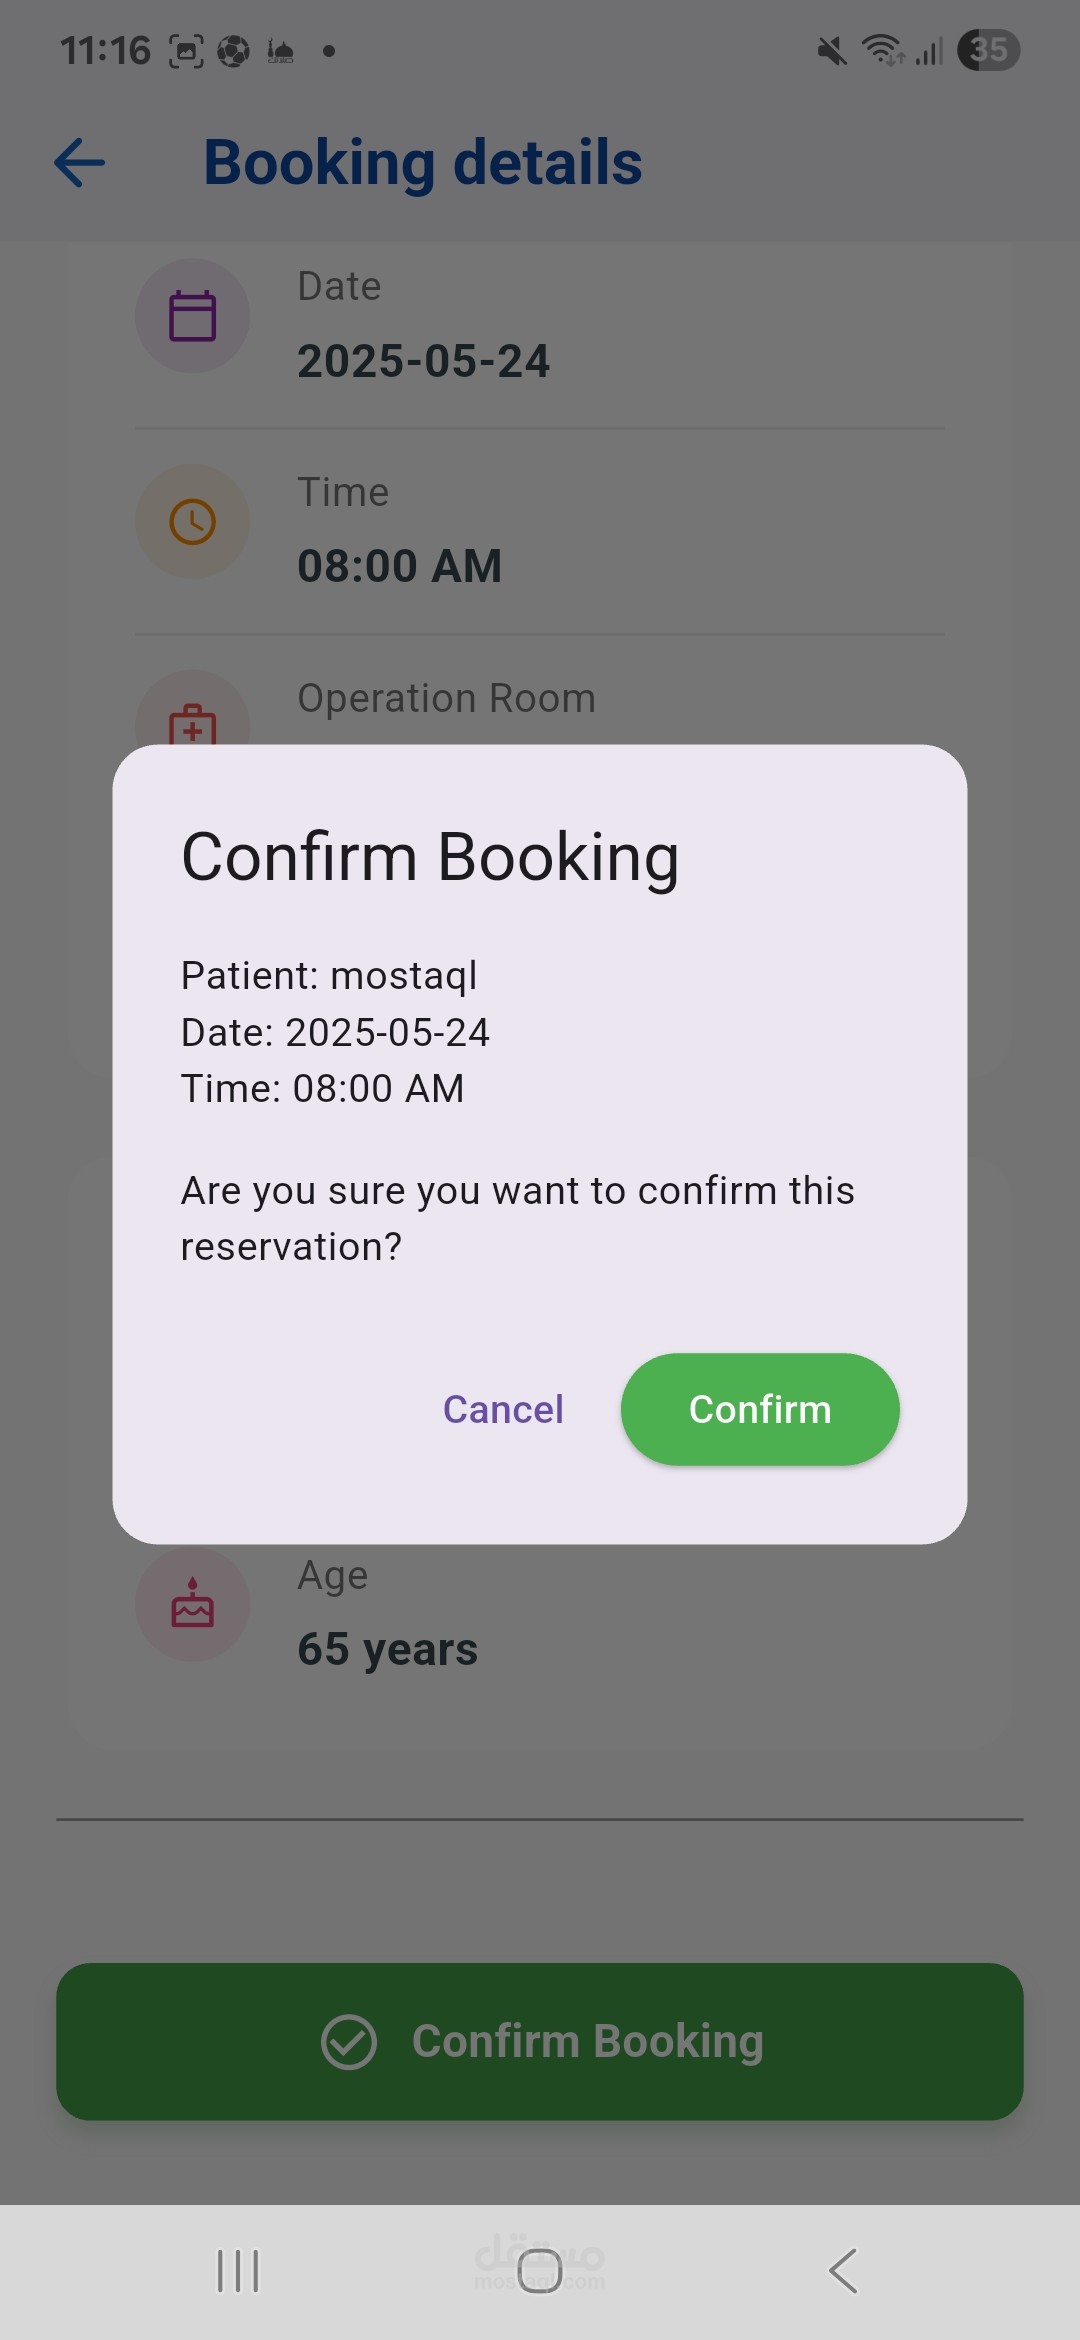1080x2340 pixels.
Task: Tap the battery indicator showing 35
Action: click(988, 50)
